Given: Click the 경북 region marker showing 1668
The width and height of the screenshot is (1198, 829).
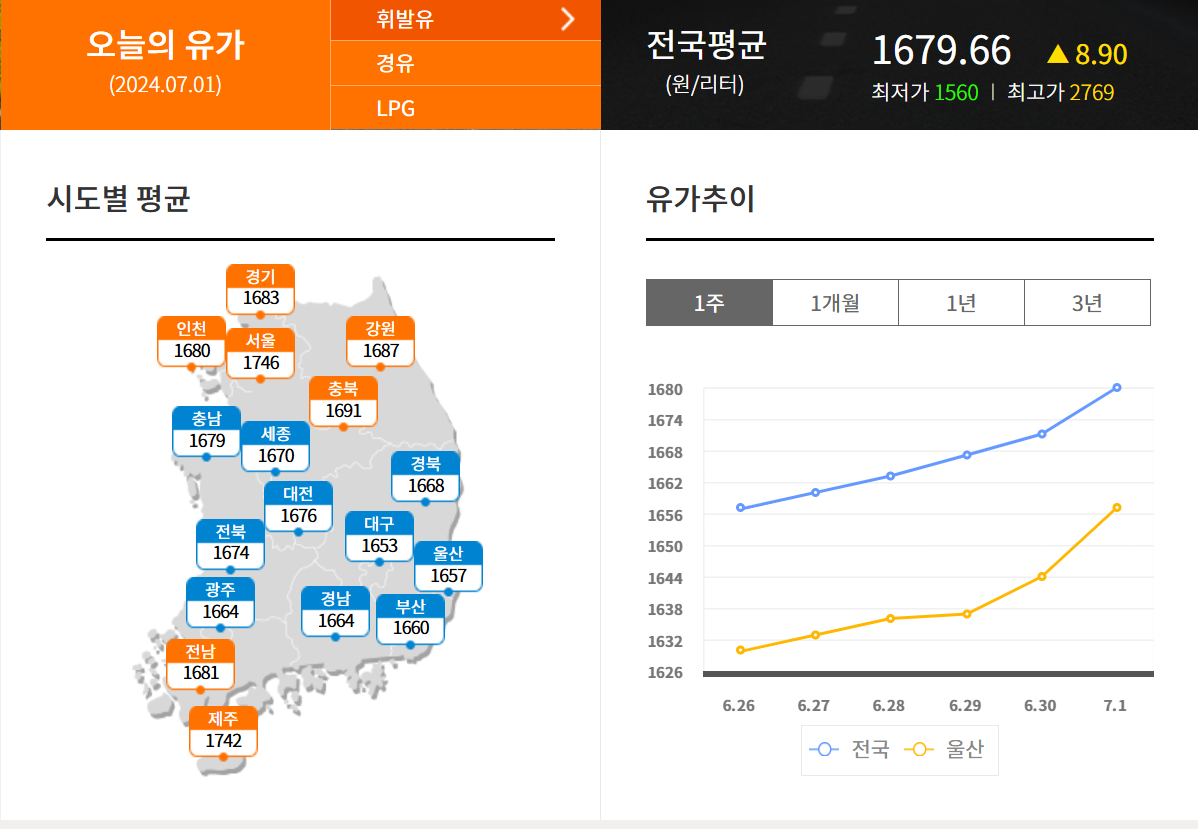Looking at the screenshot, I should click(426, 476).
